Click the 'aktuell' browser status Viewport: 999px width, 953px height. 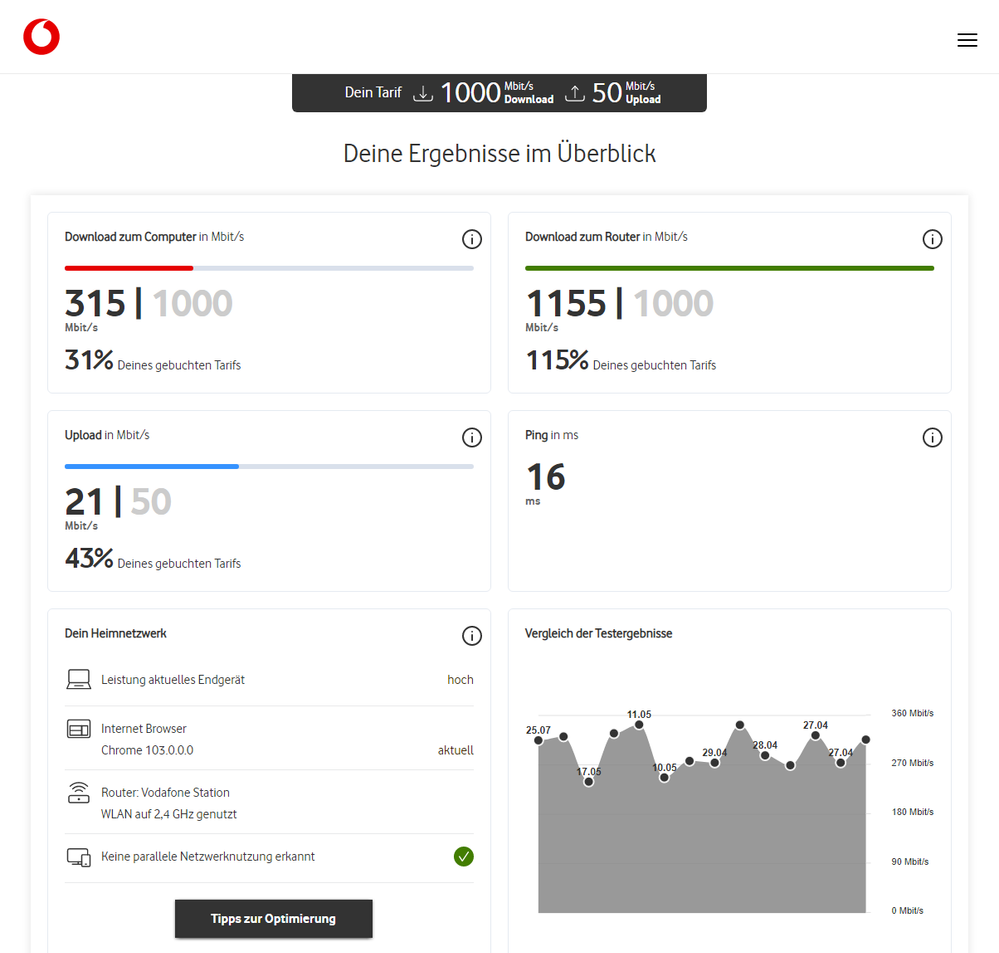click(456, 750)
